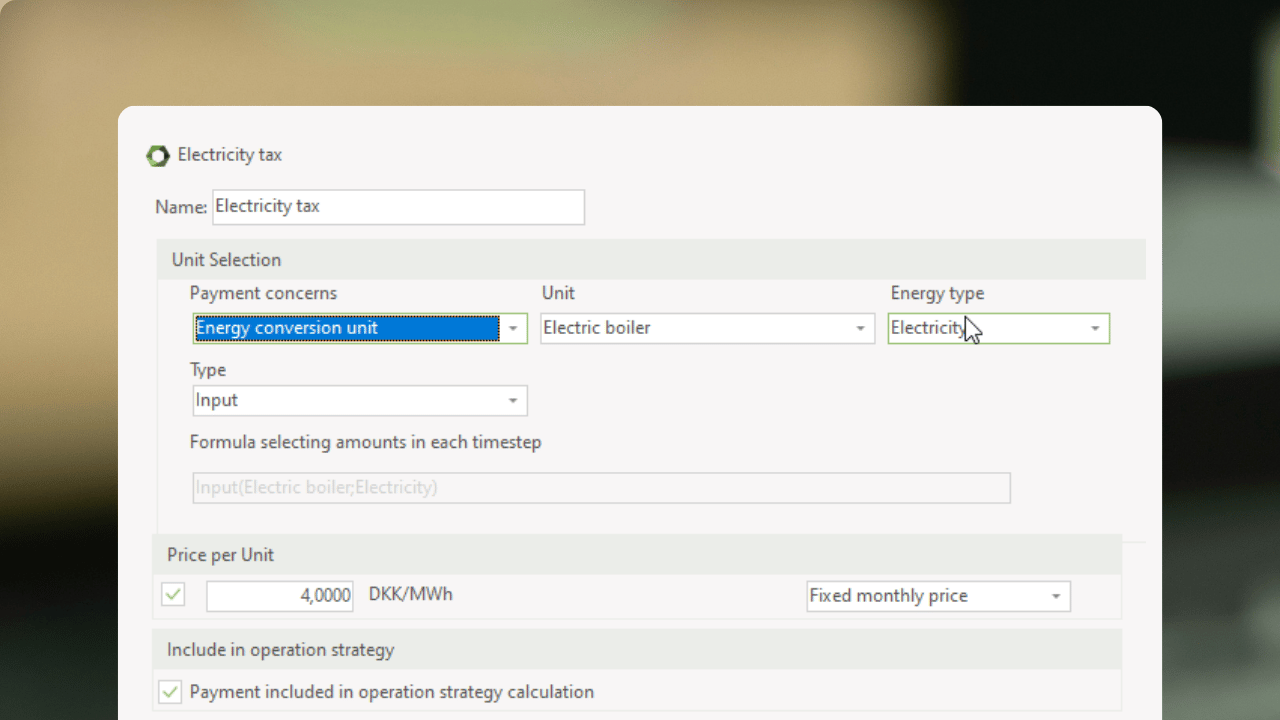Click the Unit Selection section header
1280x720 pixels.
(x=226, y=260)
